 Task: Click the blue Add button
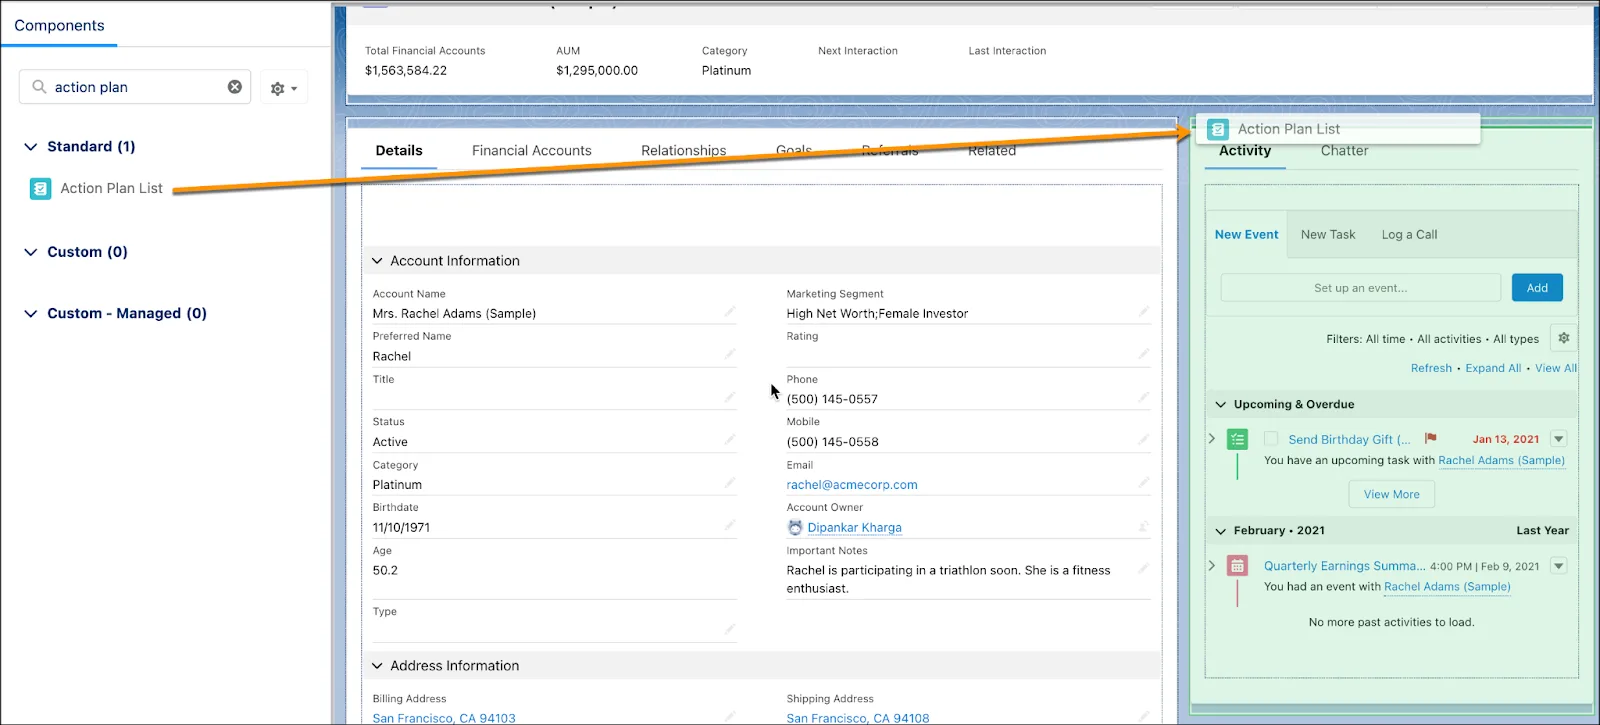click(1537, 288)
